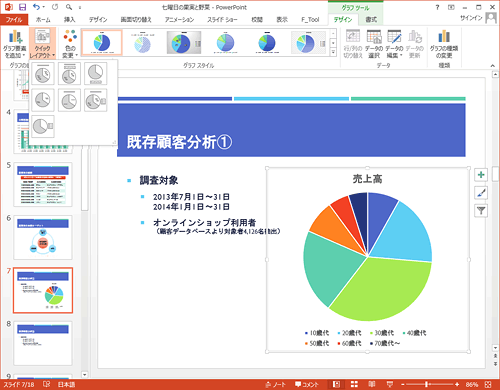This screenshot has width=500, height=390.
Task: Expand the グラフ要素を追加 dropdown
Action: coord(15,44)
